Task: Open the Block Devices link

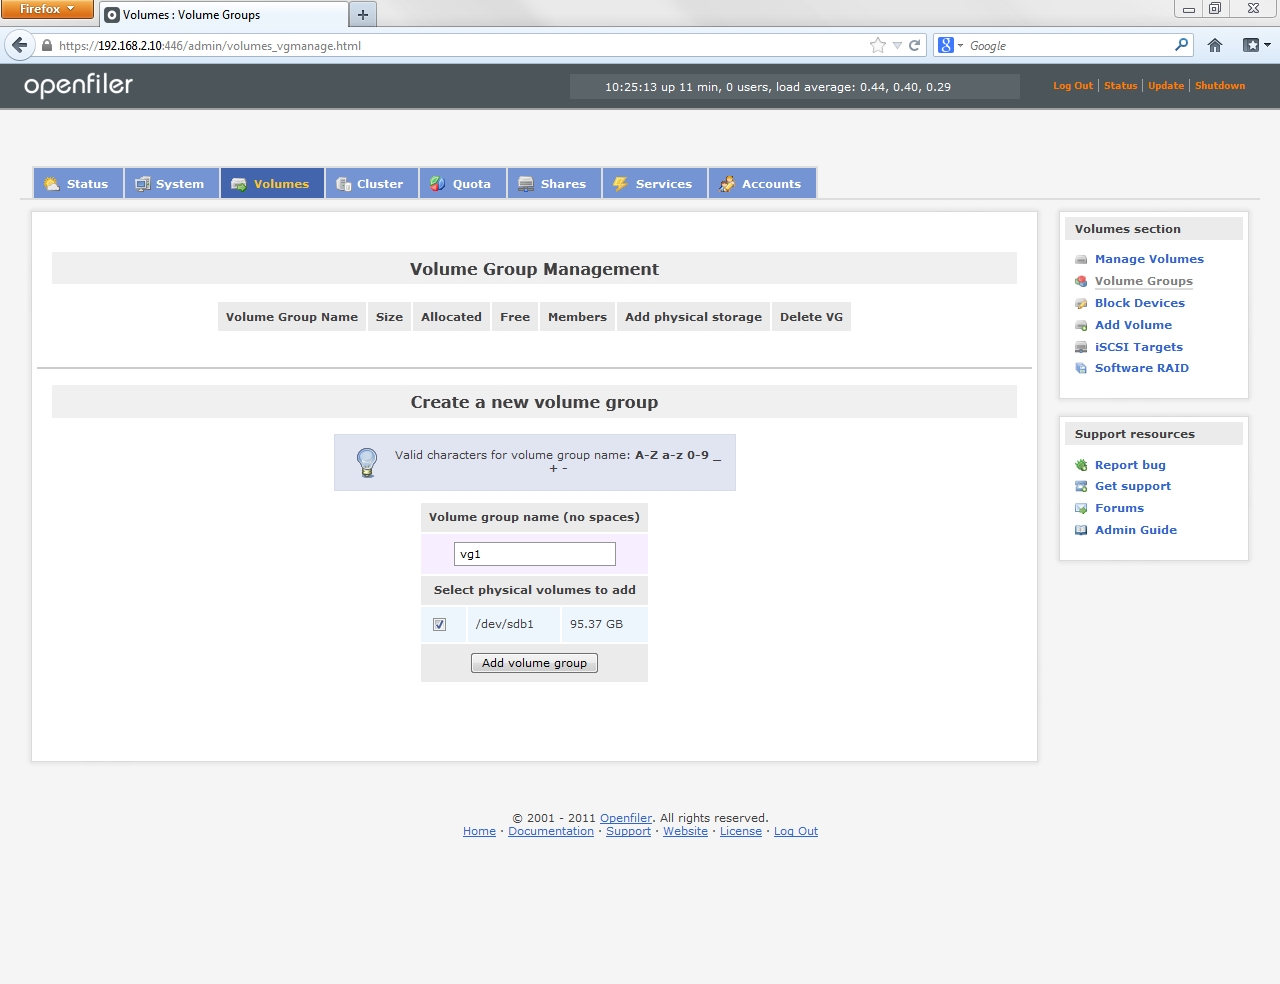Action: (1139, 303)
